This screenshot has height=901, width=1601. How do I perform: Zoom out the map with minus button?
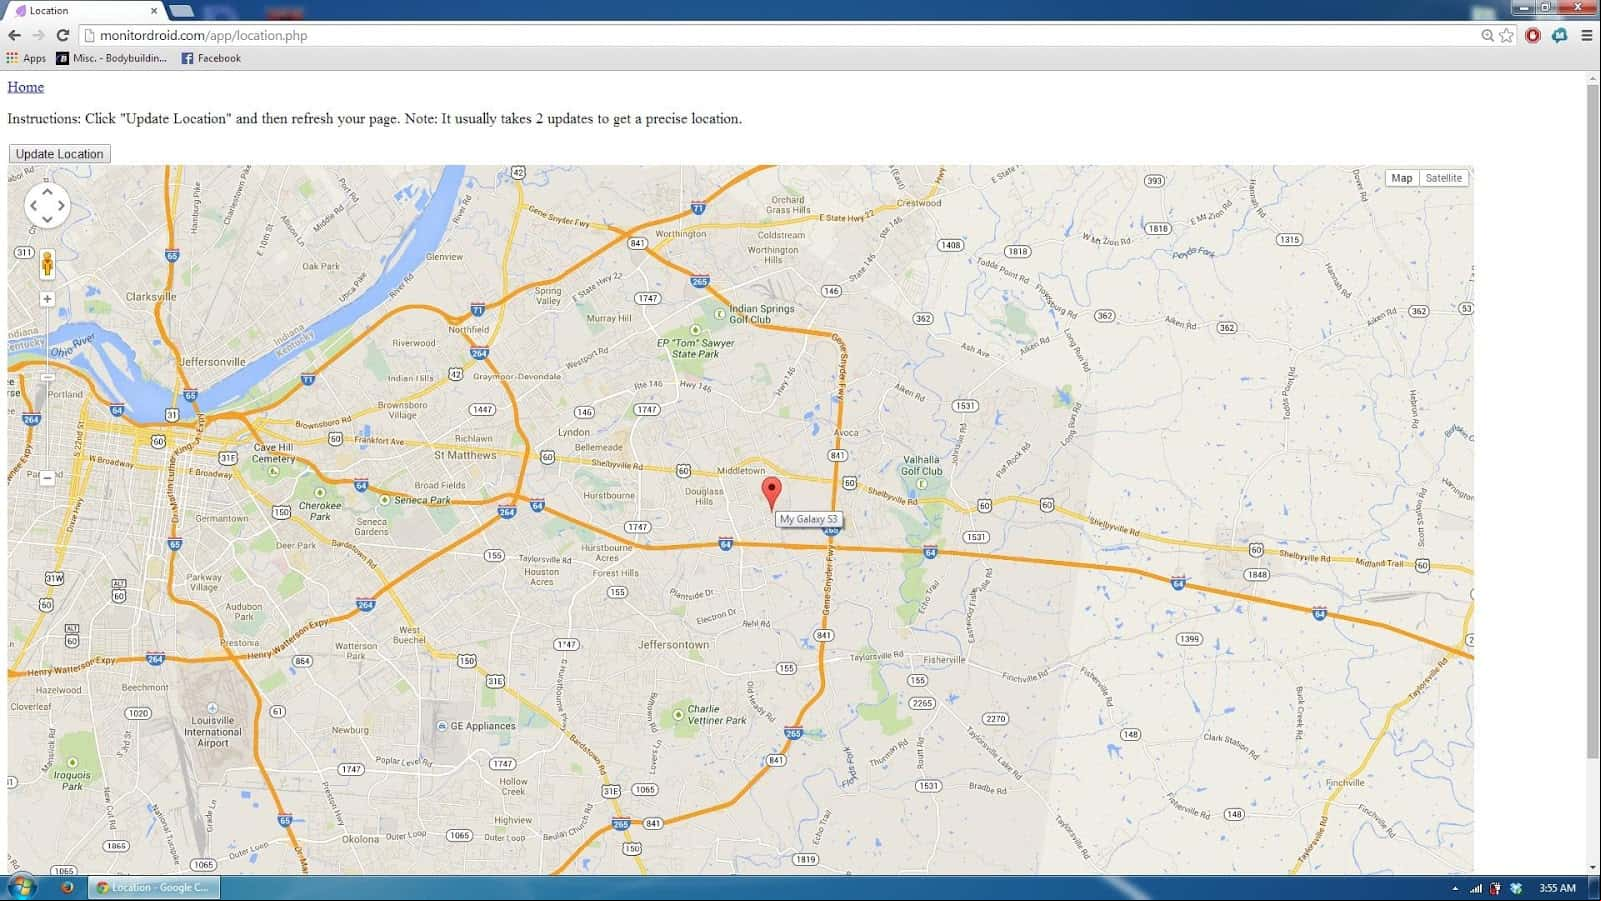click(47, 478)
